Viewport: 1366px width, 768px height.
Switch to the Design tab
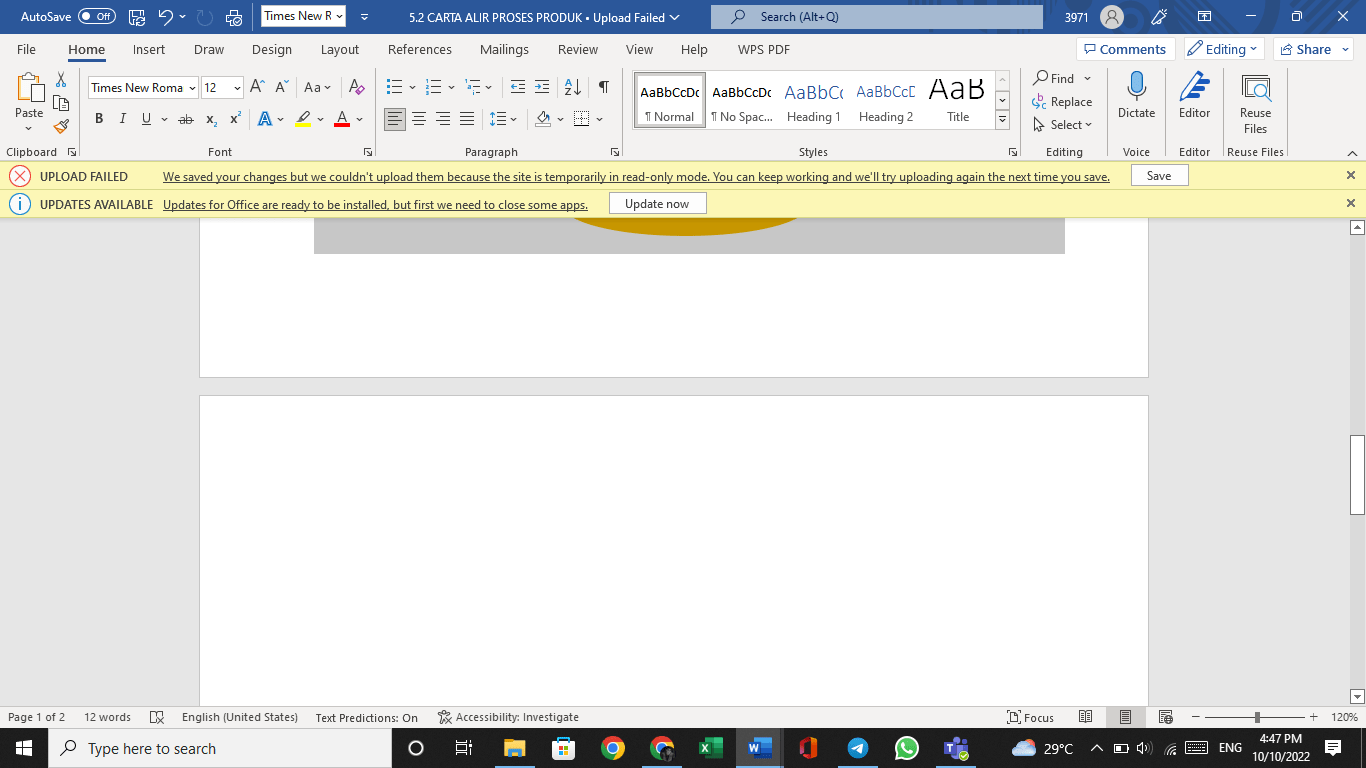tap(272, 49)
